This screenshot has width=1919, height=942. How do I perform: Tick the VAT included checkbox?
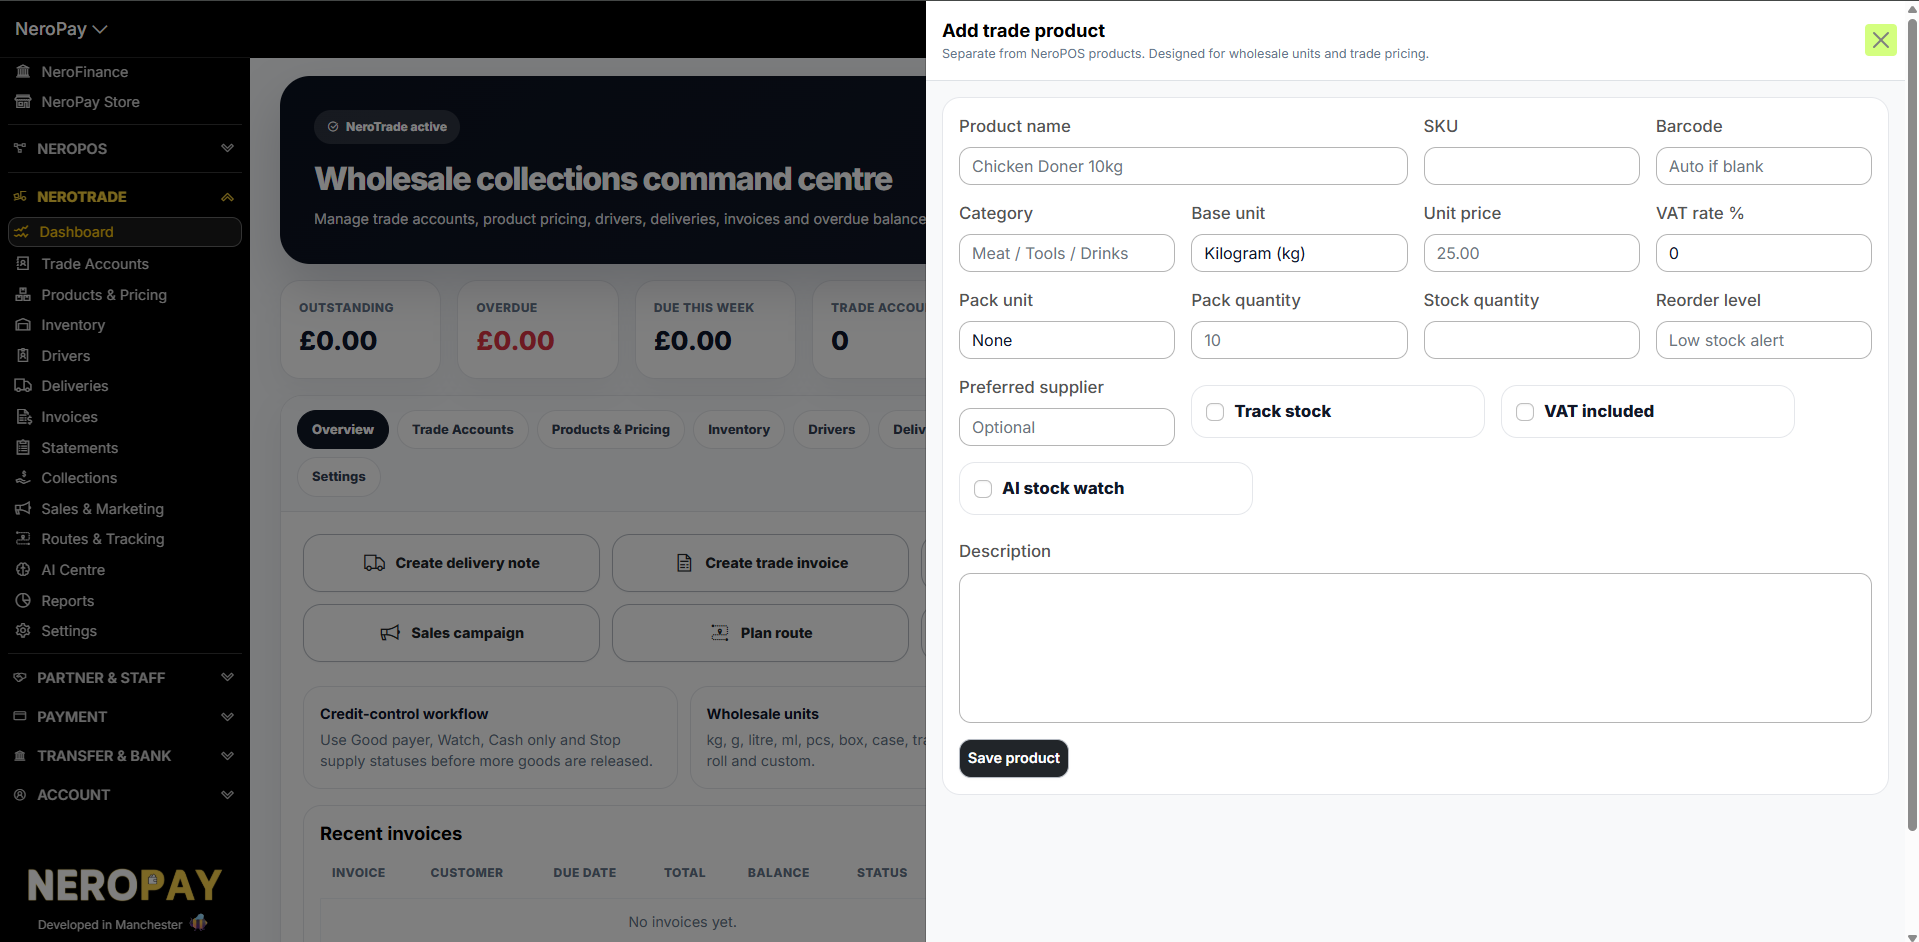[x=1525, y=412]
